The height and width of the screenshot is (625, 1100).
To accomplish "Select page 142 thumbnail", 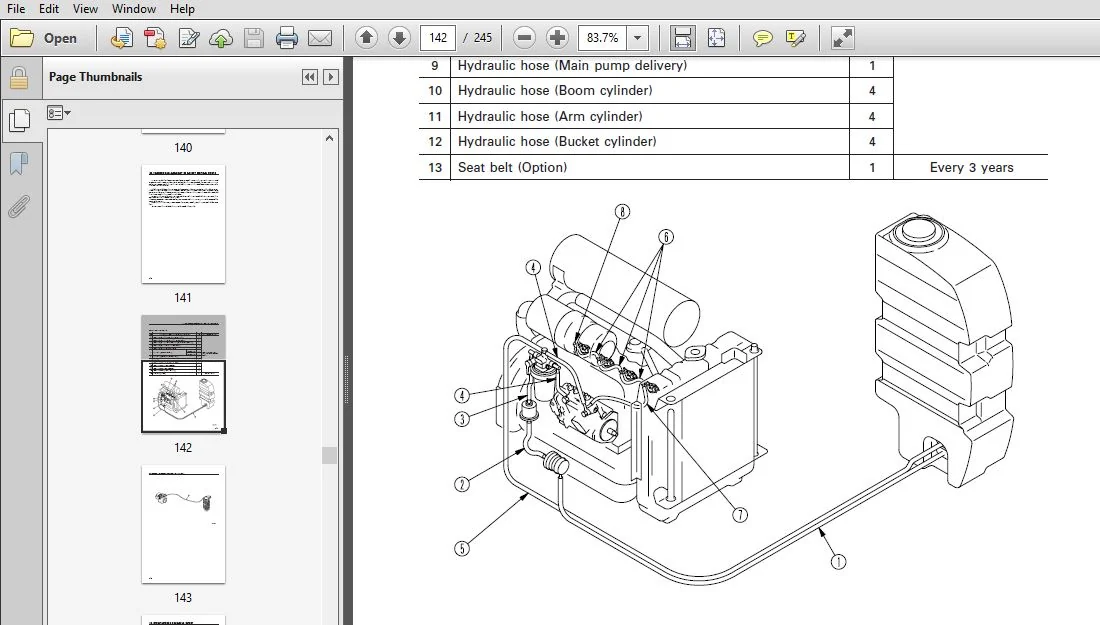I will coord(183,374).
